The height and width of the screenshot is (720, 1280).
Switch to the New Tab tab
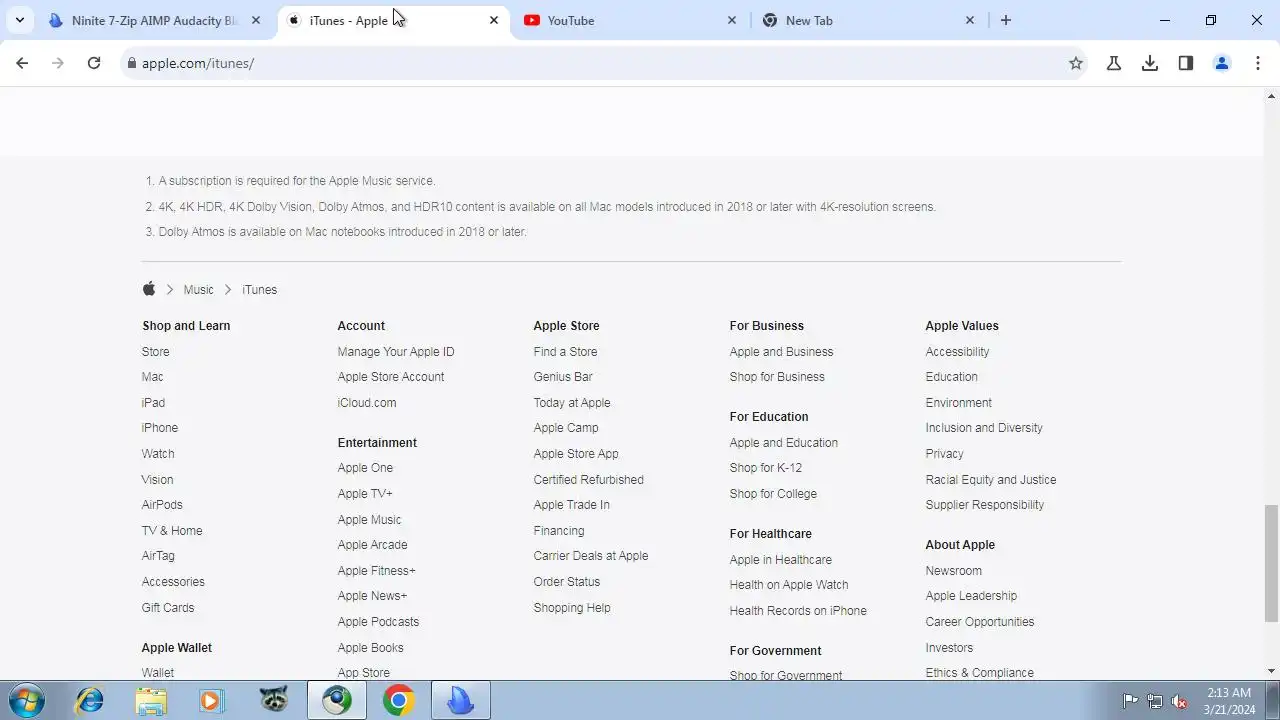point(868,20)
